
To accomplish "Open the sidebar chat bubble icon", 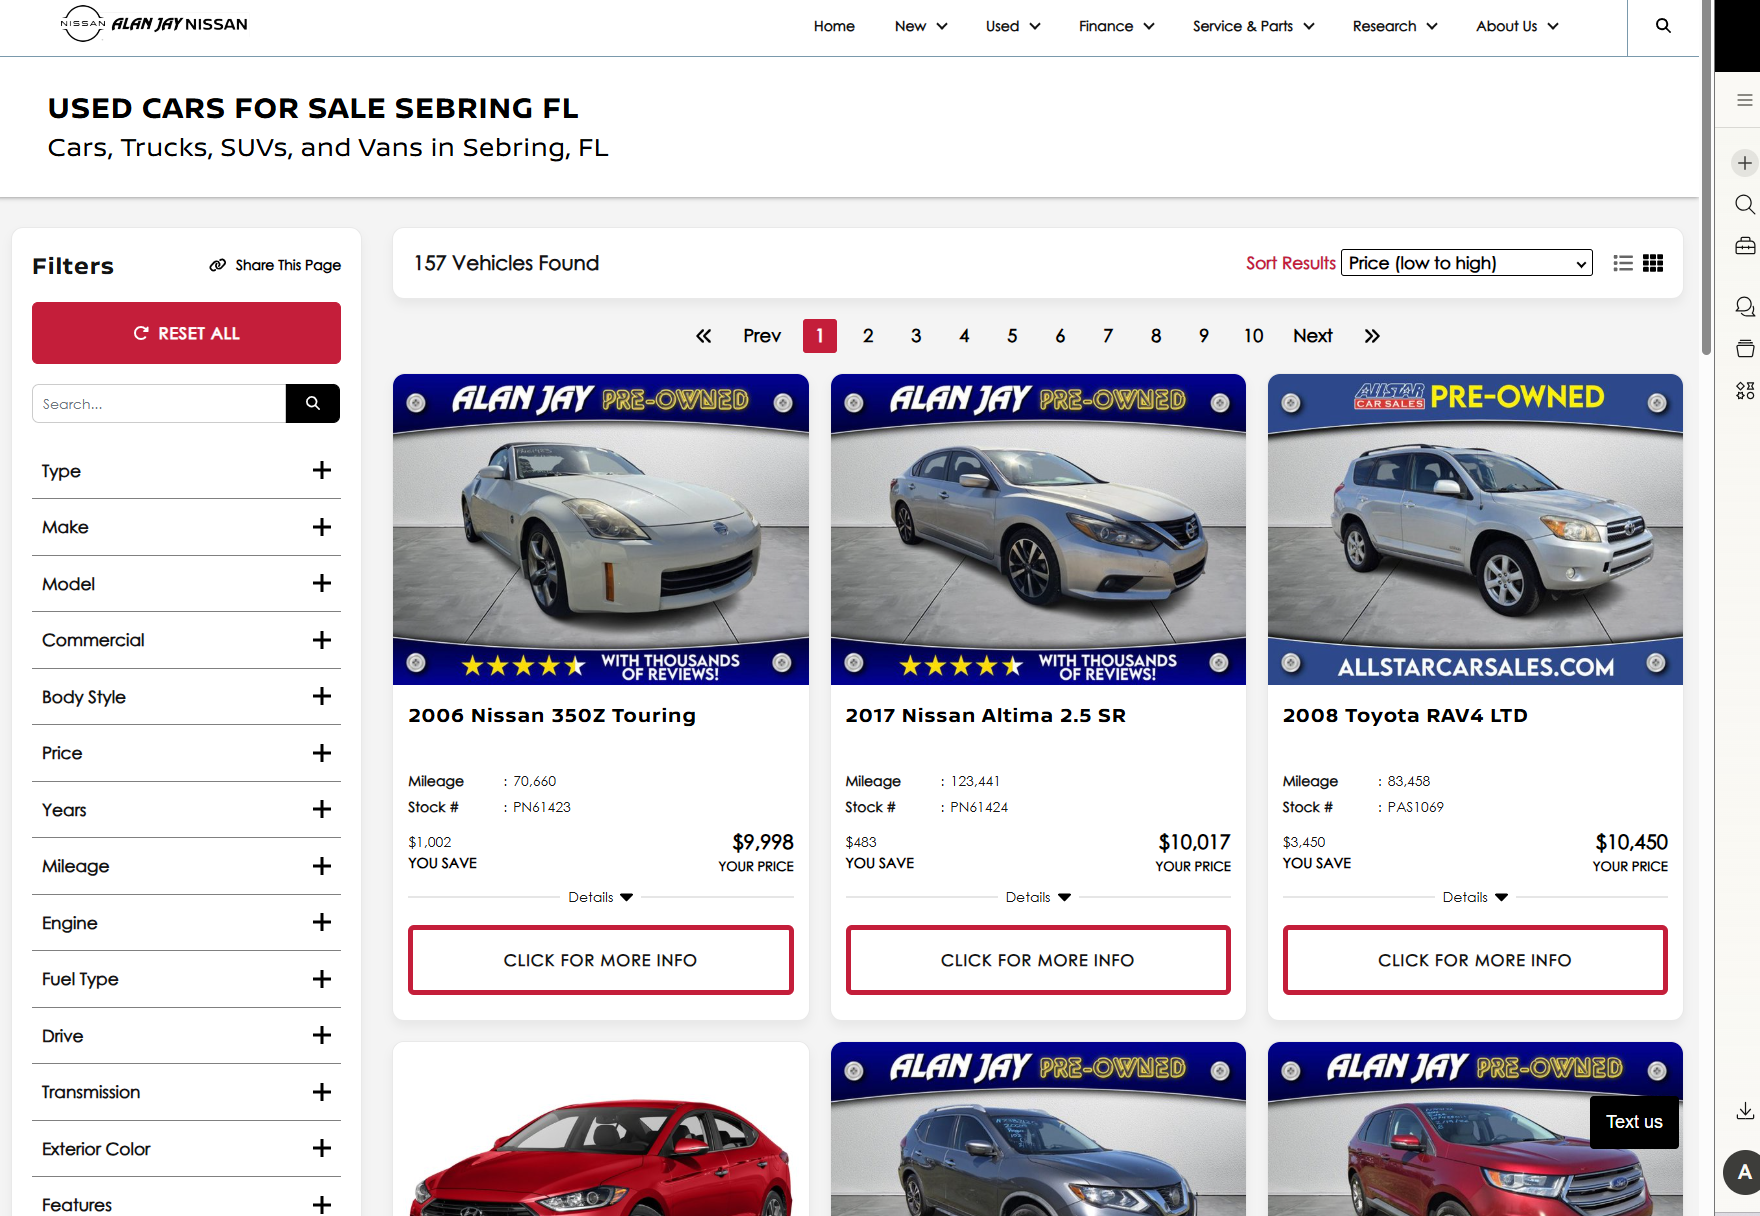I will pyautogui.click(x=1745, y=307).
